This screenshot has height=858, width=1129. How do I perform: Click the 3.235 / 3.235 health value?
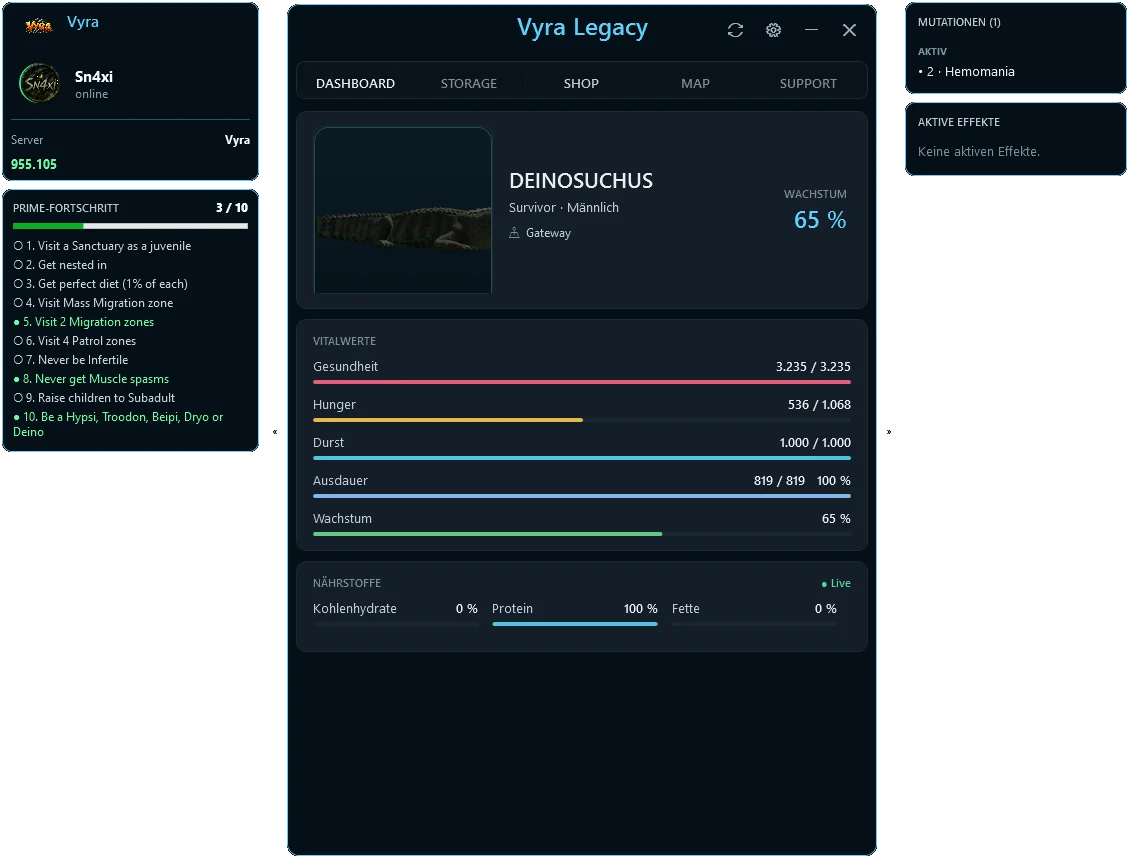point(813,366)
